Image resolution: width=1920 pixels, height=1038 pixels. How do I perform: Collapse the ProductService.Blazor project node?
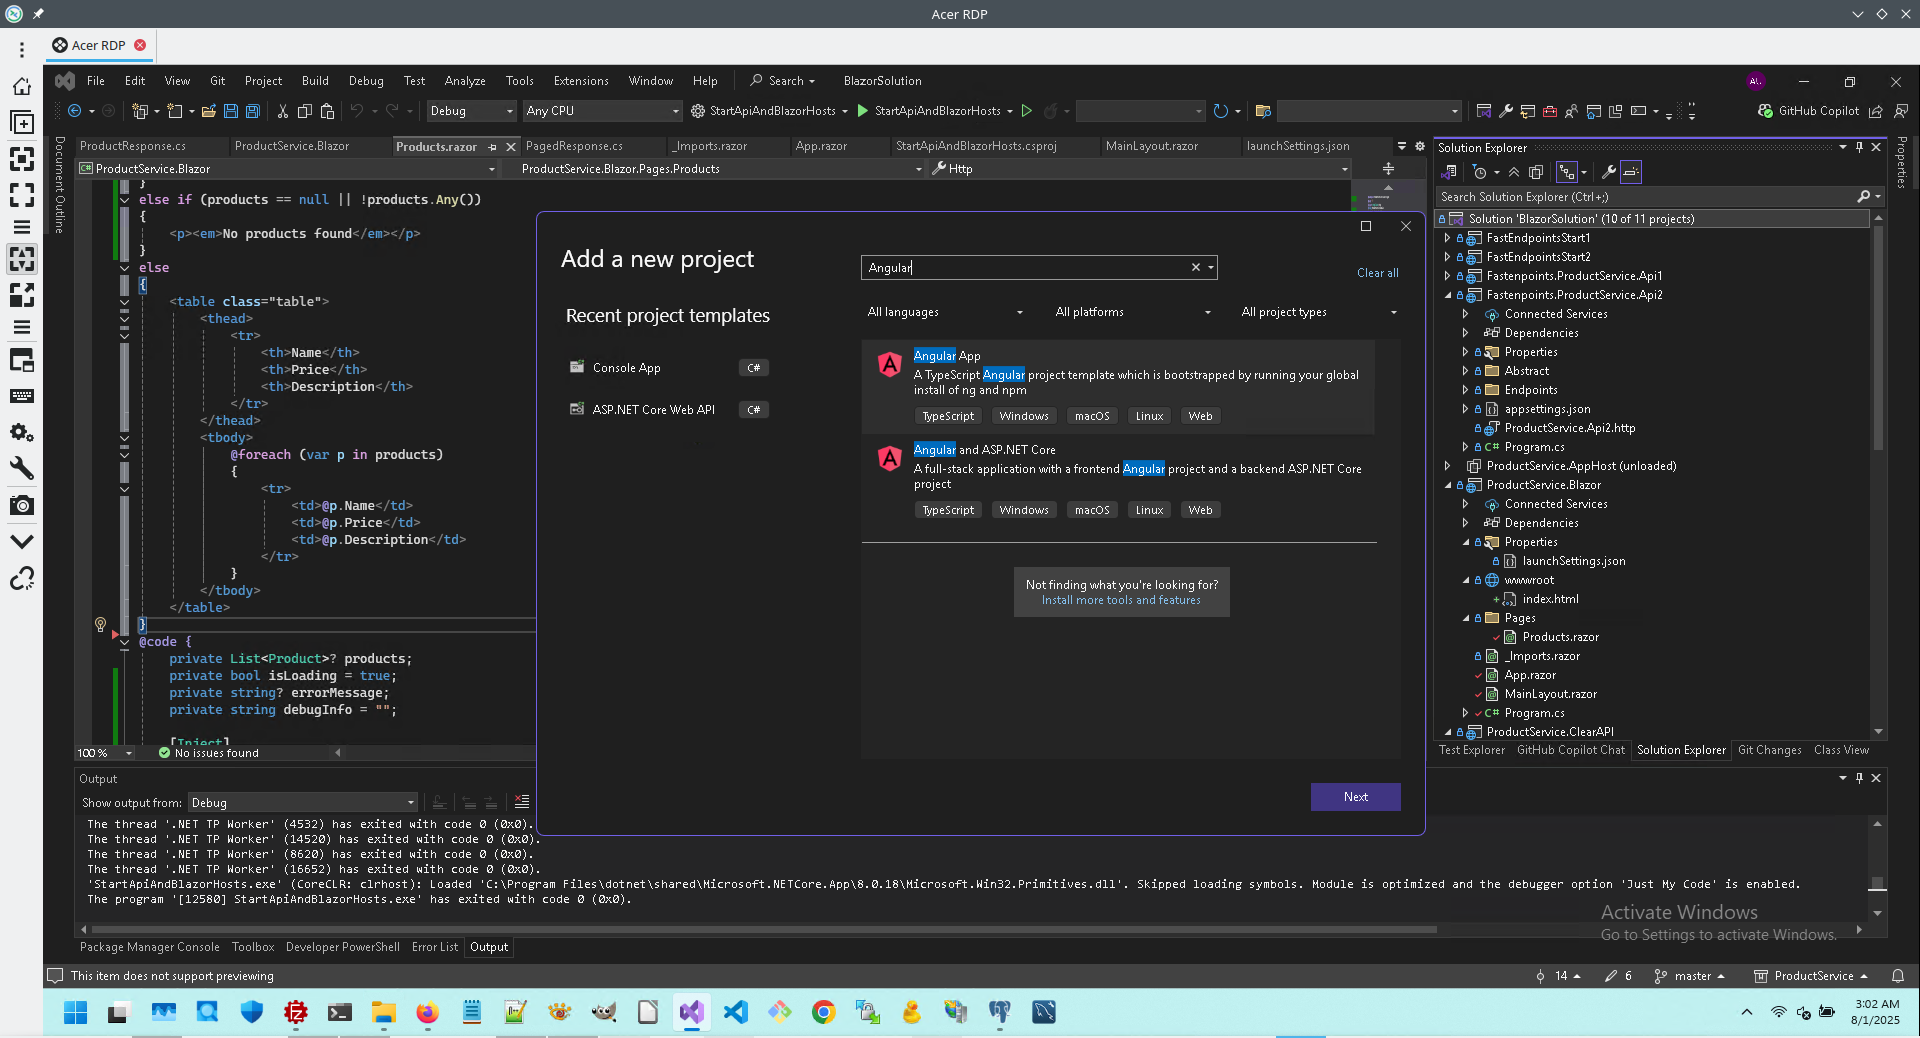pyautogui.click(x=1447, y=485)
